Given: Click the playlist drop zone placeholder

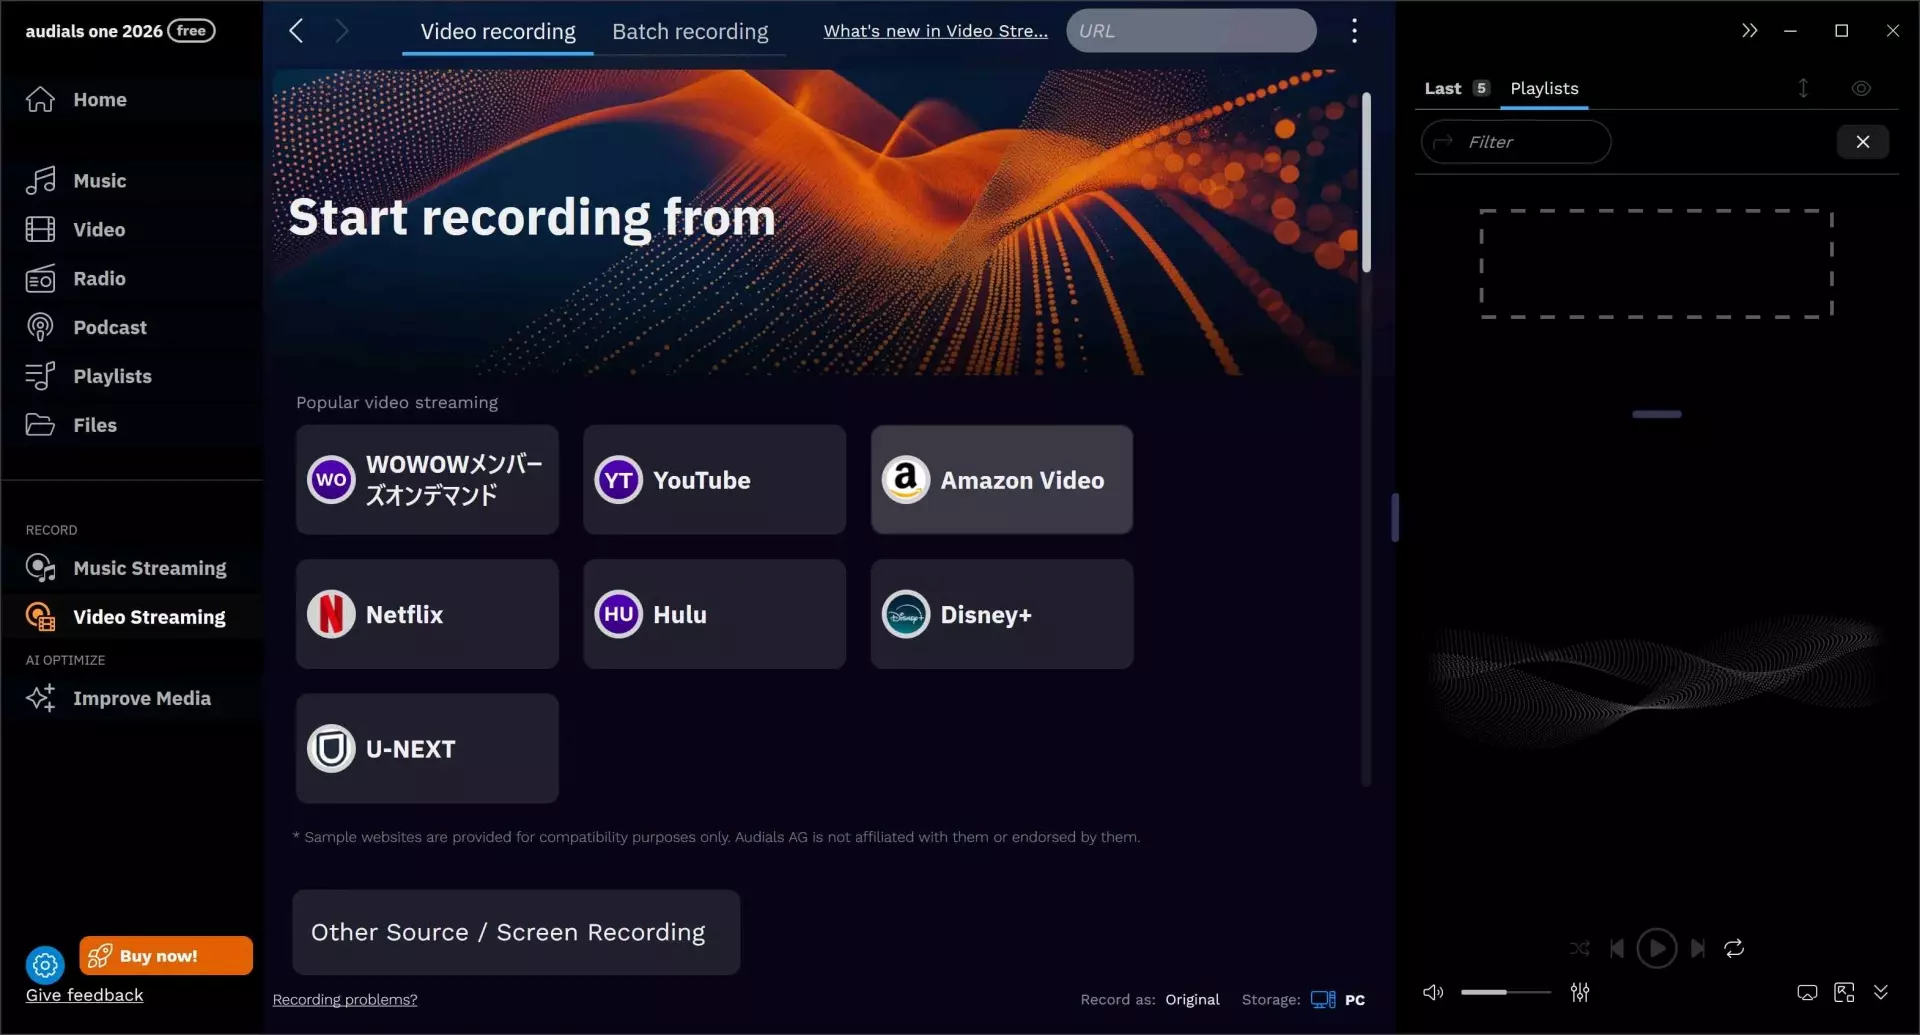Looking at the screenshot, I should coord(1656,263).
